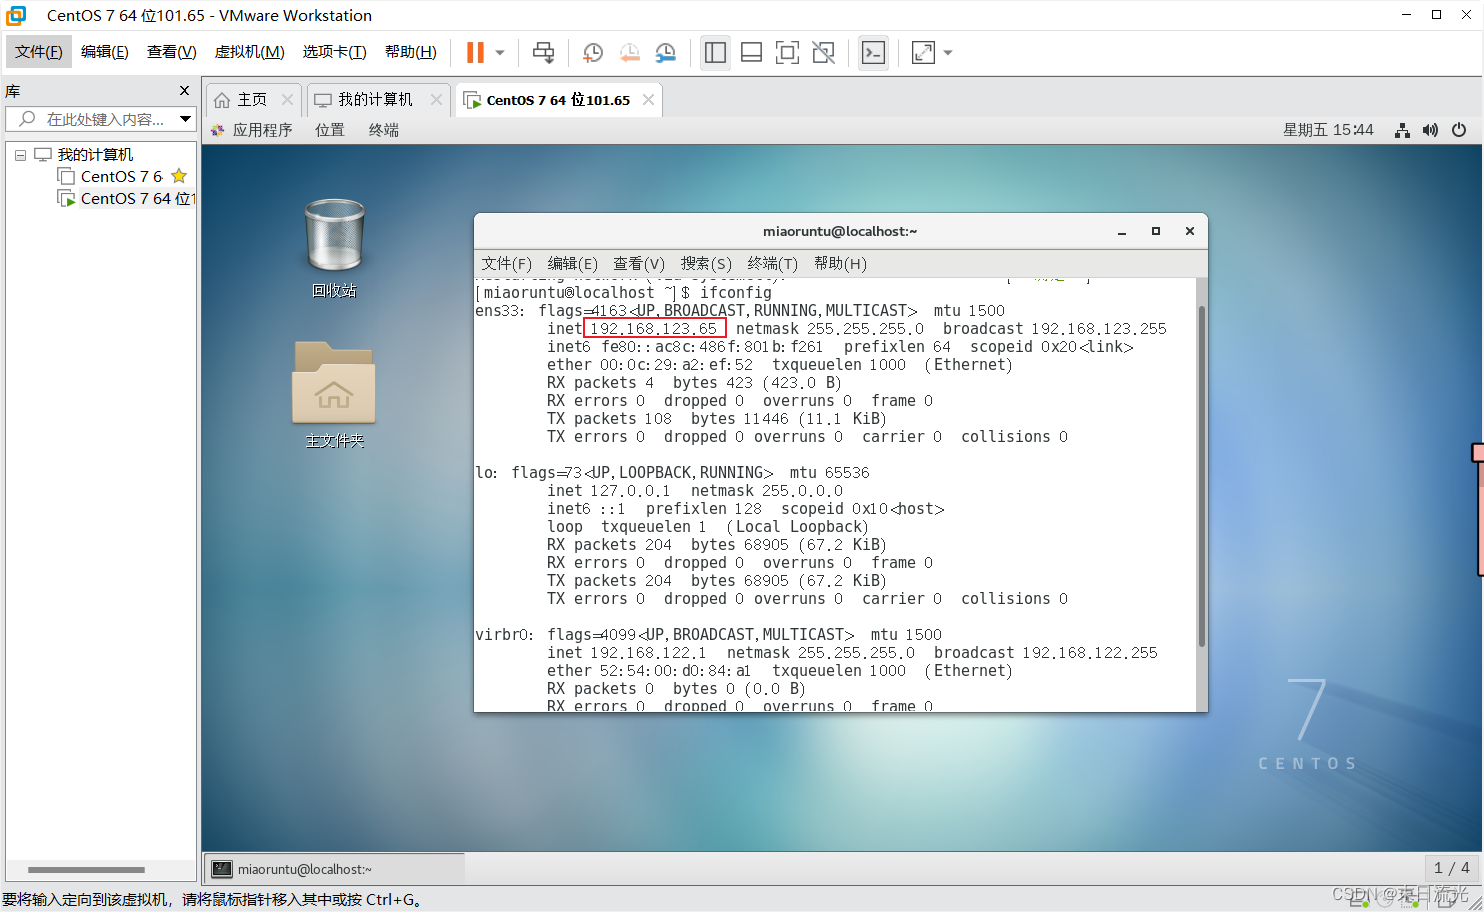Close the CentOS 7 64 位101.65 tab
1484x912 pixels.
(649, 99)
